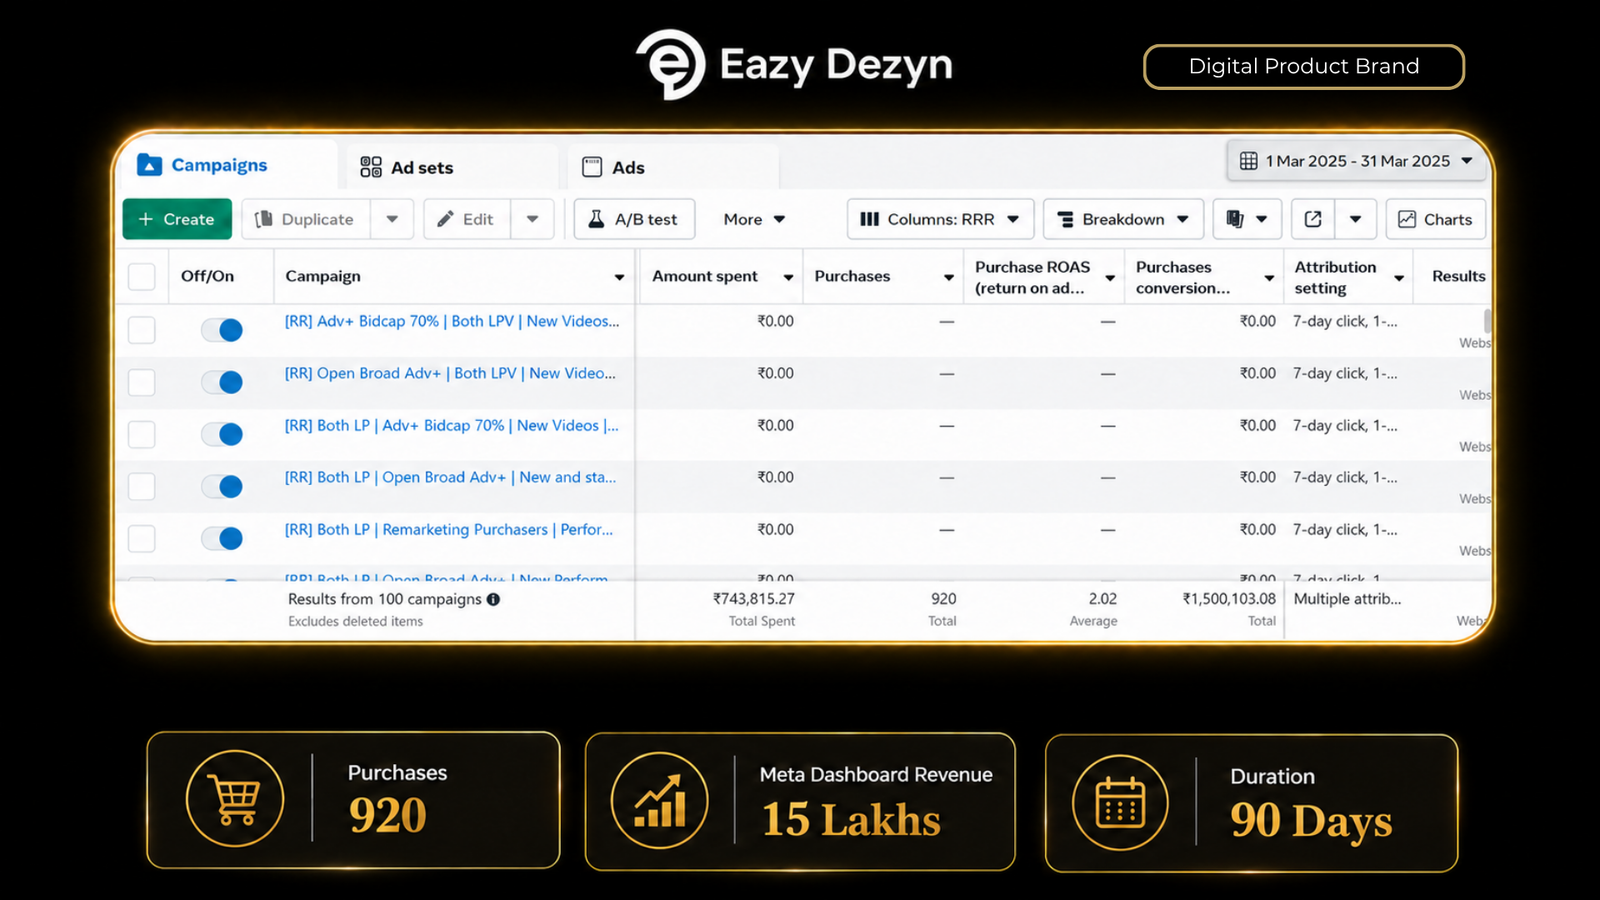1600x900 pixels.
Task: Open the More menu
Action: point(754,219)
